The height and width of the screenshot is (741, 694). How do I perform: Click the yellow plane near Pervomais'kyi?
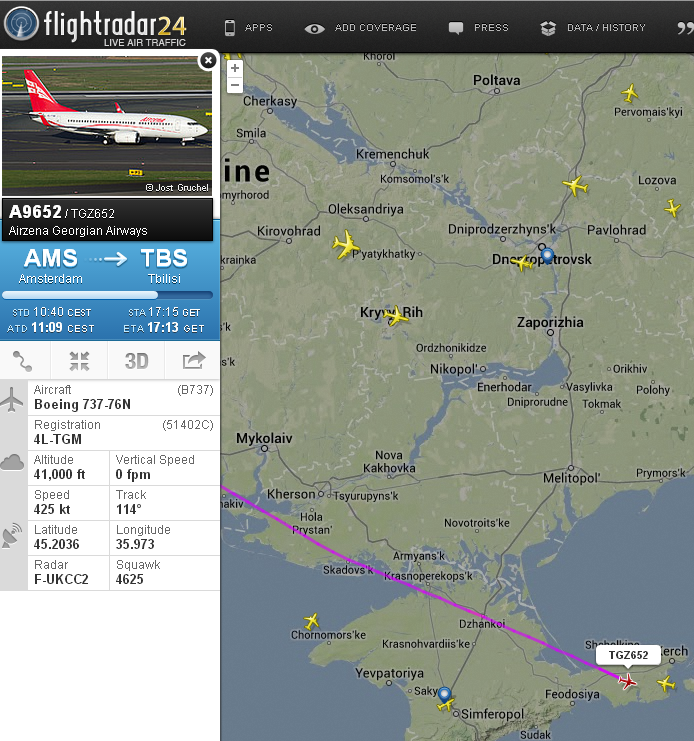point(630,93)
